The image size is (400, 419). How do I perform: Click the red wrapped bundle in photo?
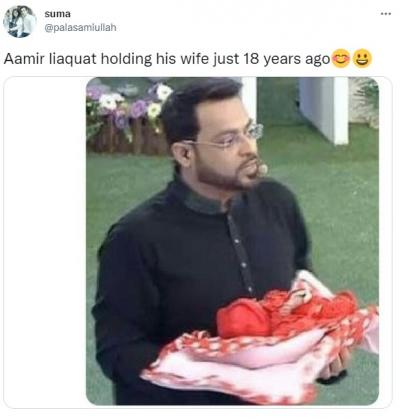pyautogui.click(x=283, y=313)
